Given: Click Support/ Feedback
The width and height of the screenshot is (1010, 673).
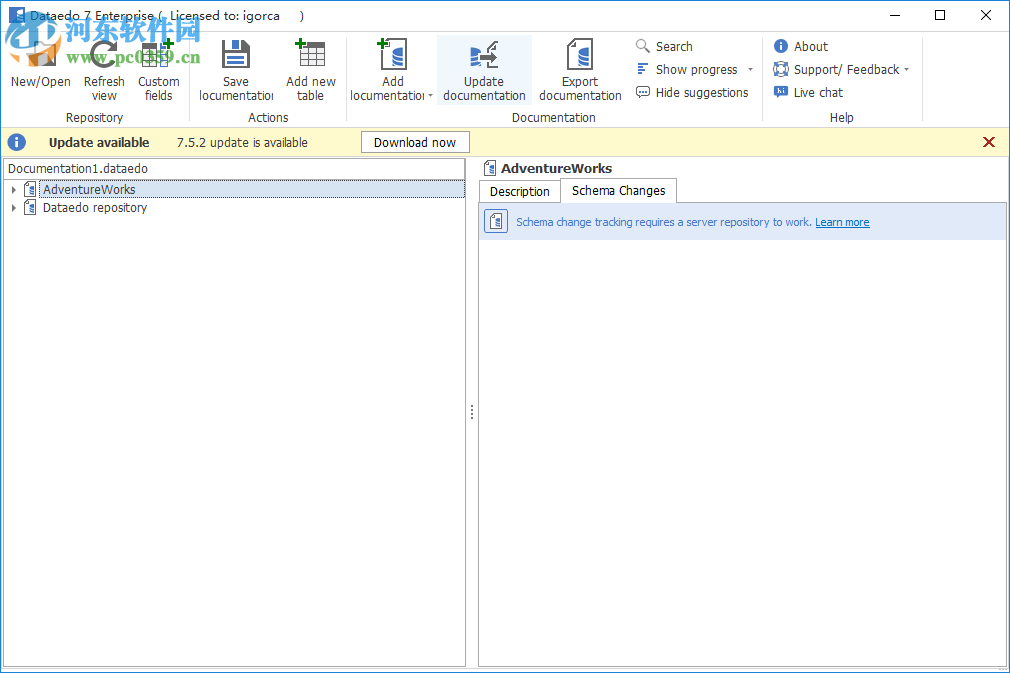Looking at the screenshot, I should (836, 70).
